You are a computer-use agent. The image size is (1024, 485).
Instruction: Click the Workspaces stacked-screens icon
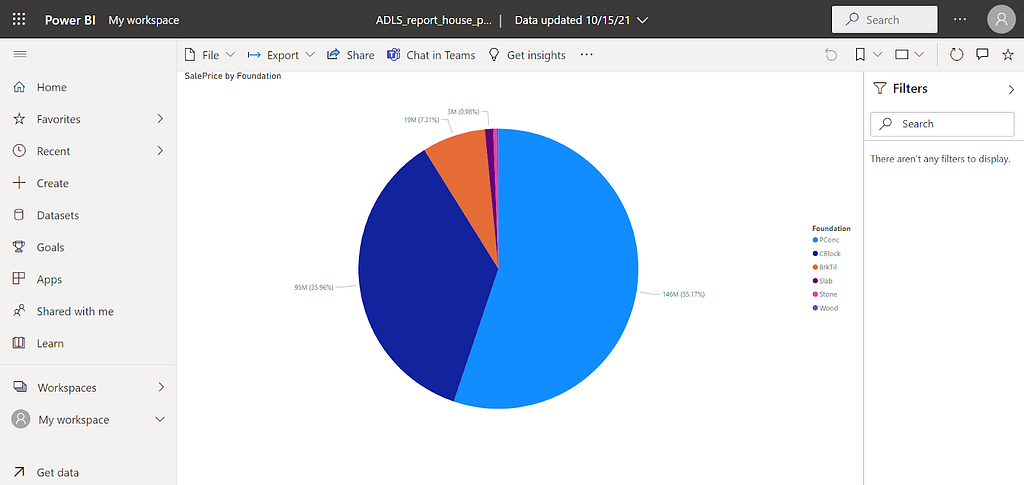[20, 387]
